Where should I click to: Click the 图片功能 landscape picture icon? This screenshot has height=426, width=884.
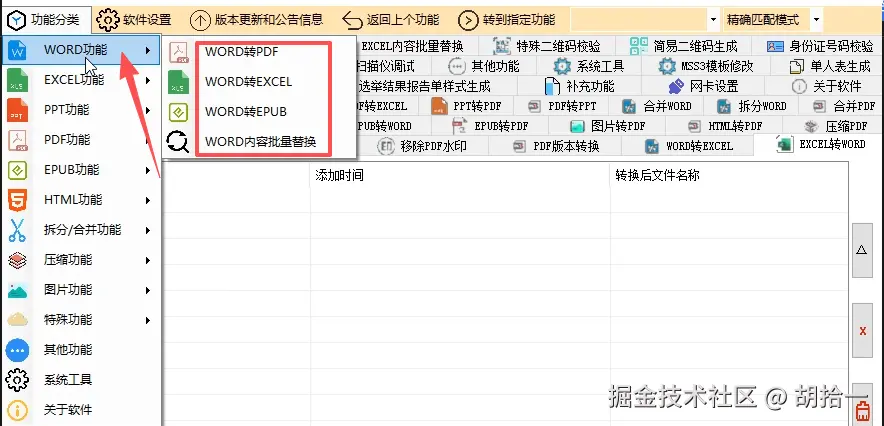click(x=17, y=290)
